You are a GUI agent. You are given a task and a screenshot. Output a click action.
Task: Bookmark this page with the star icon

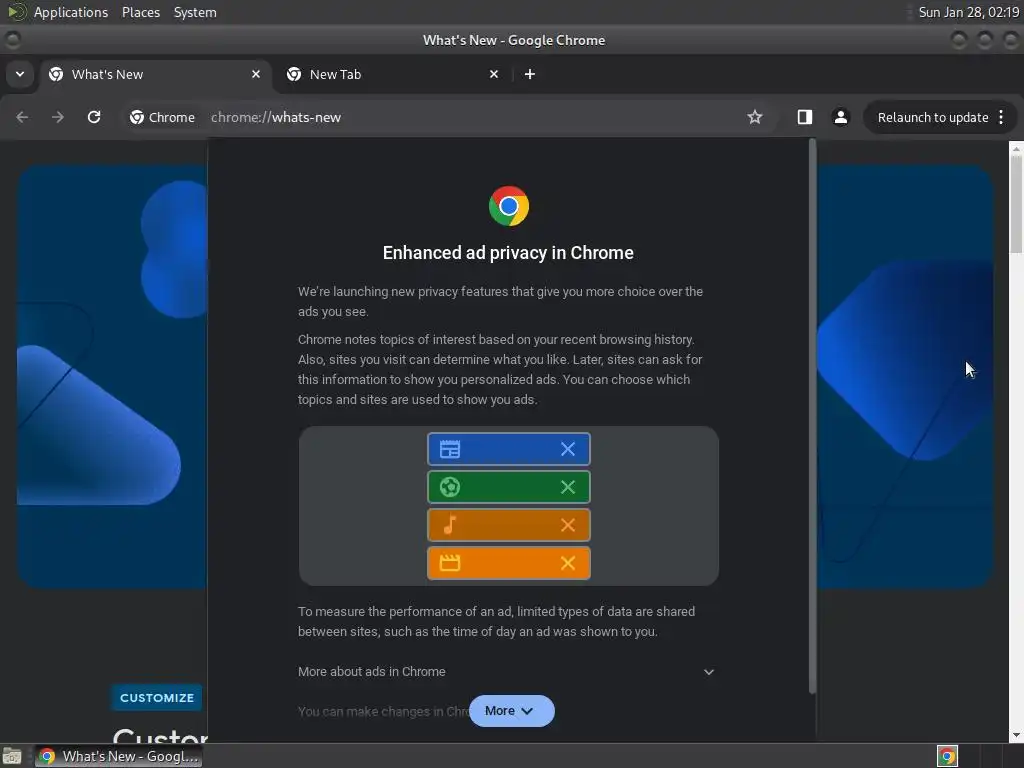click(x=755, y=117)
